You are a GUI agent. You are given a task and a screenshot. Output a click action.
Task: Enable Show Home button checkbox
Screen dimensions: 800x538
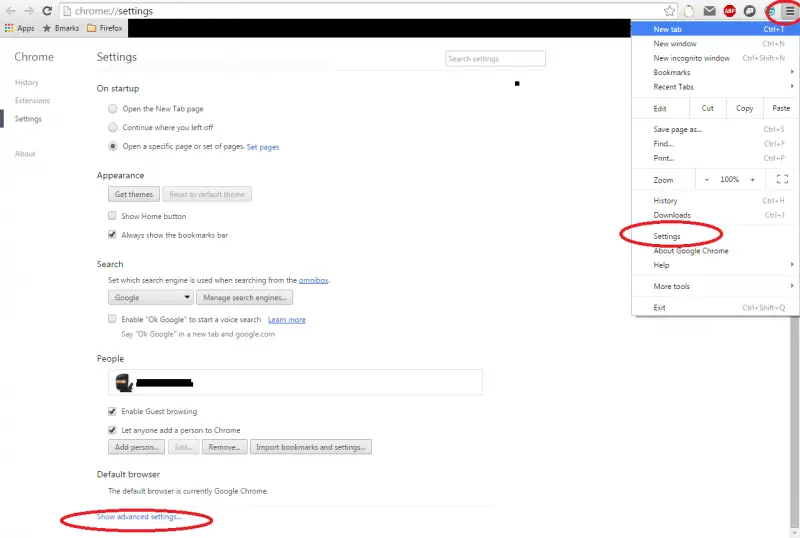(x=112, y=215)
